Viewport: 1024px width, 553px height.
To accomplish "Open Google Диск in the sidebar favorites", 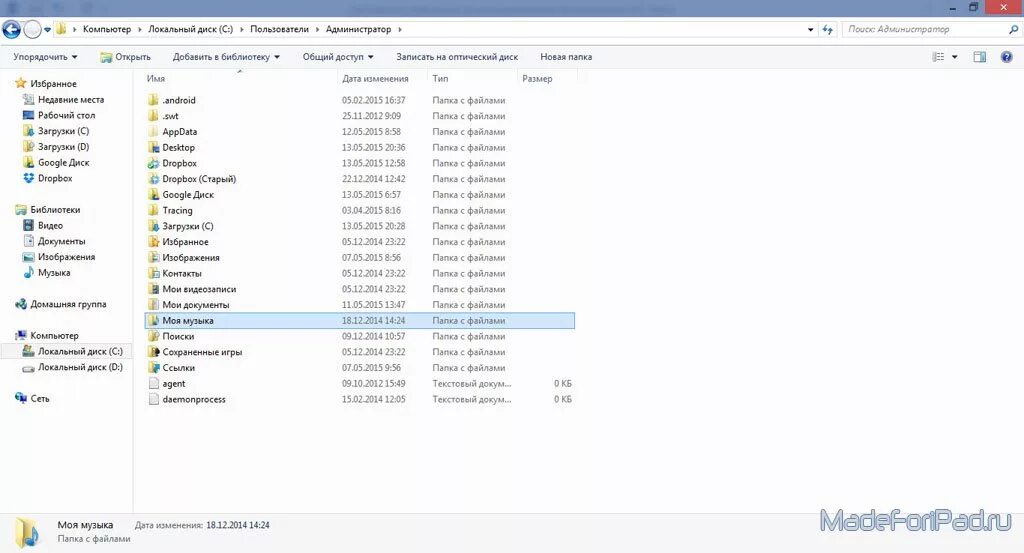I will 56,162.
